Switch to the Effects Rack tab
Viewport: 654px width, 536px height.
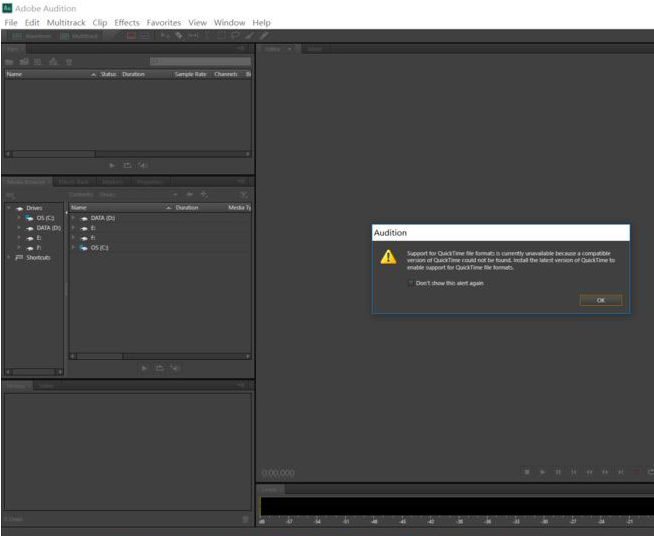tap(74, 182)
